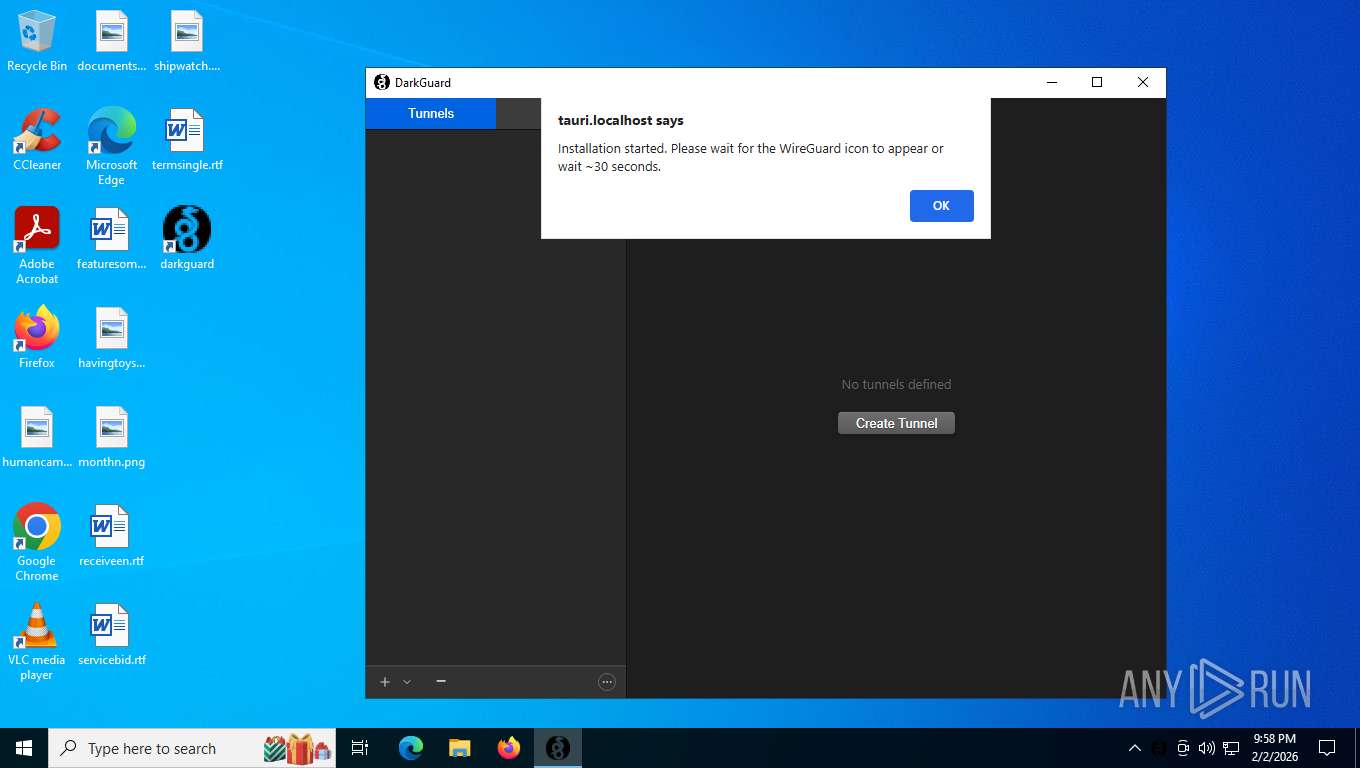1360x768 pixels.
Task: Select the VLC media player icon
Action: point(37,641)
